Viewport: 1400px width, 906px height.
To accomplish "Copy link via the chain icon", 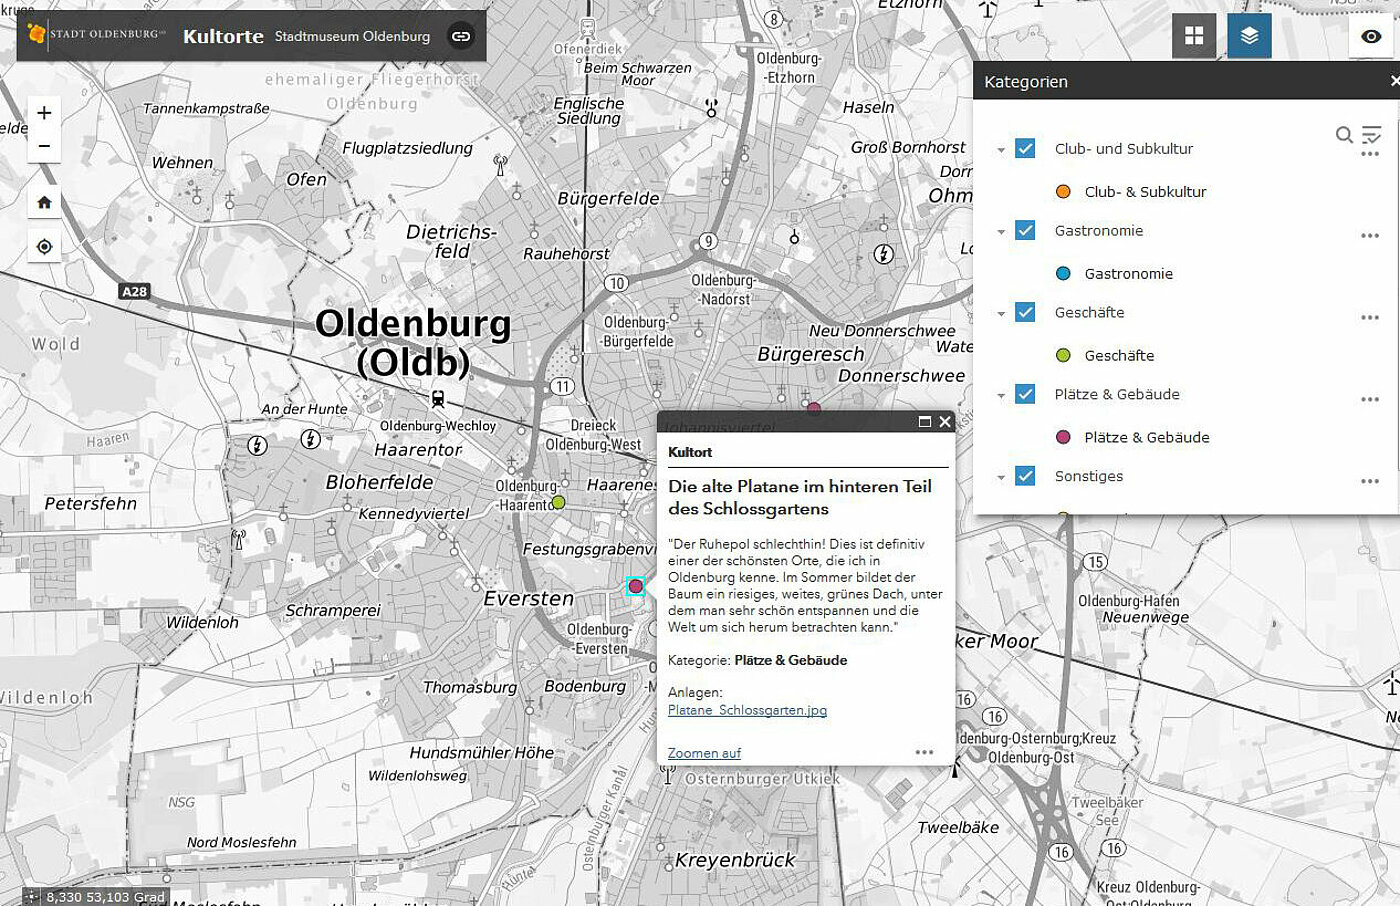I will point(461,36).
